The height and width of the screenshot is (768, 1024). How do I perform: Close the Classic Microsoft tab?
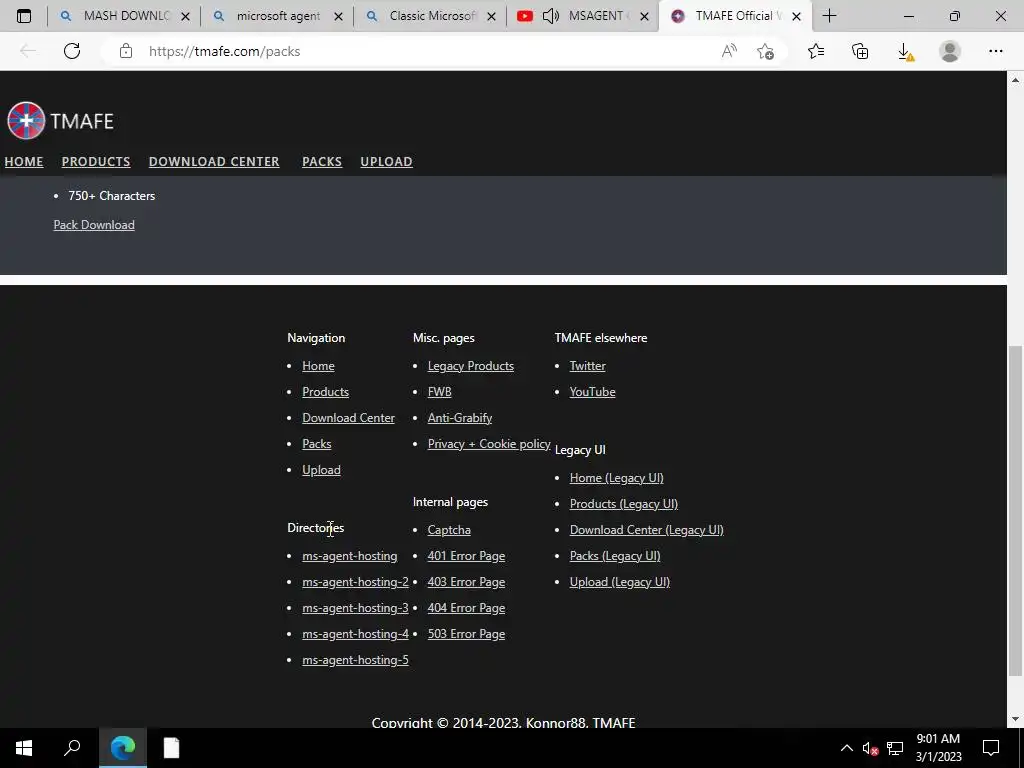tap(492, 17)
